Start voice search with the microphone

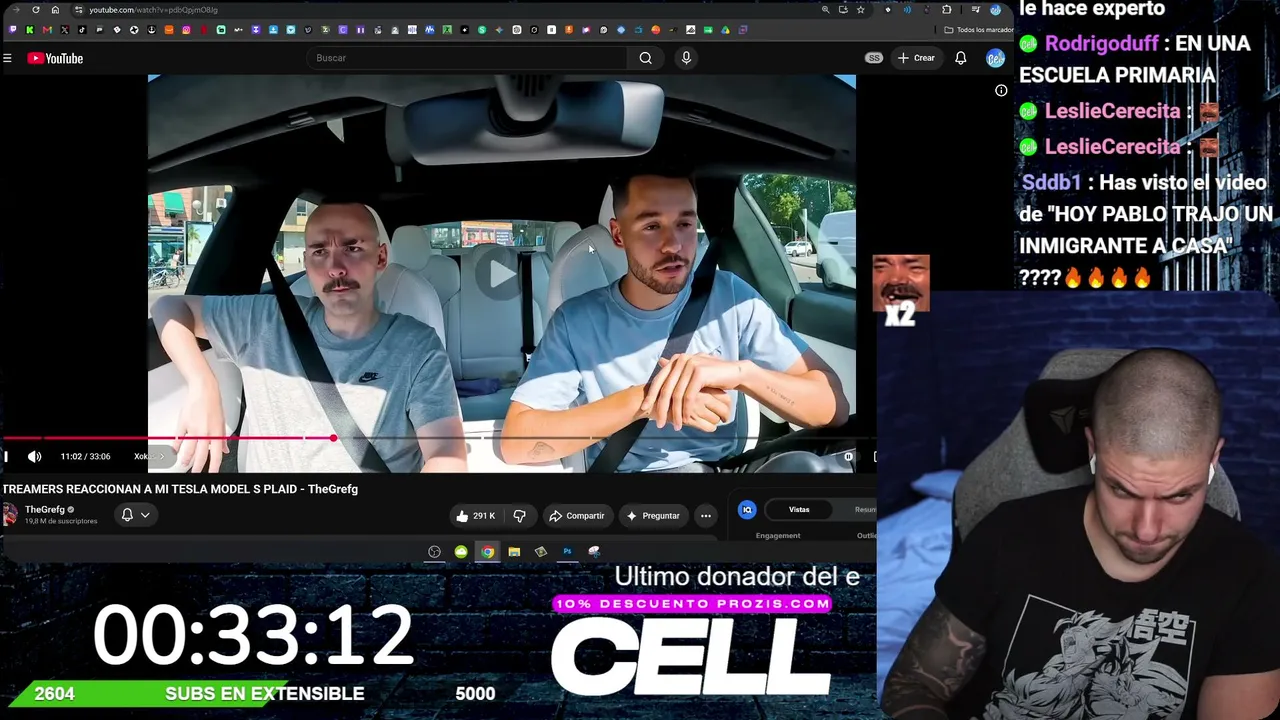pos(686,58)
